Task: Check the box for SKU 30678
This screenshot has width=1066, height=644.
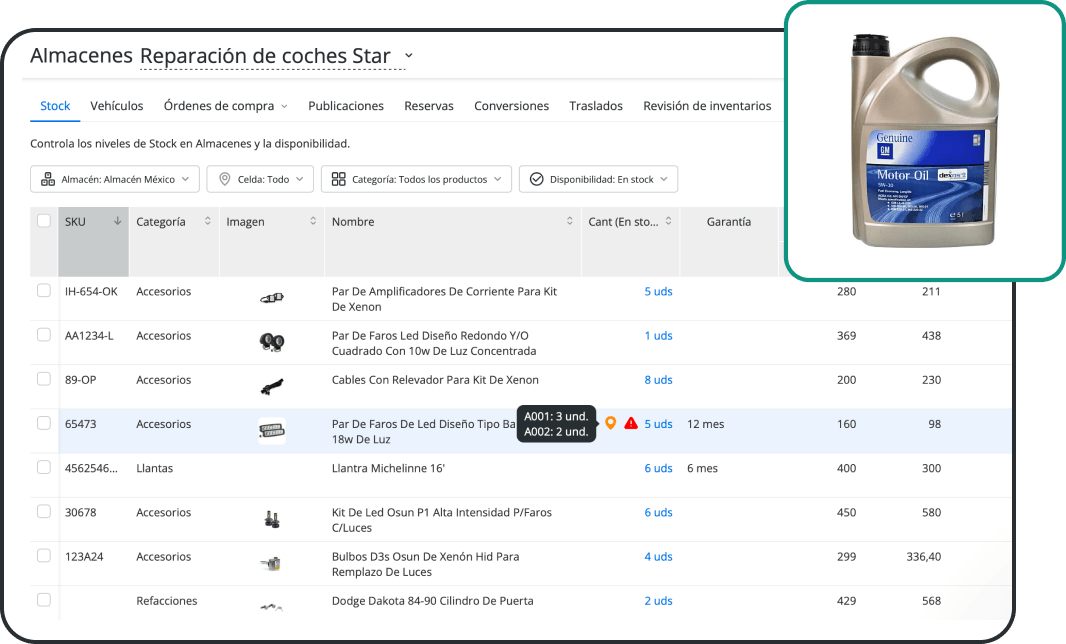Action: [44, 511]
